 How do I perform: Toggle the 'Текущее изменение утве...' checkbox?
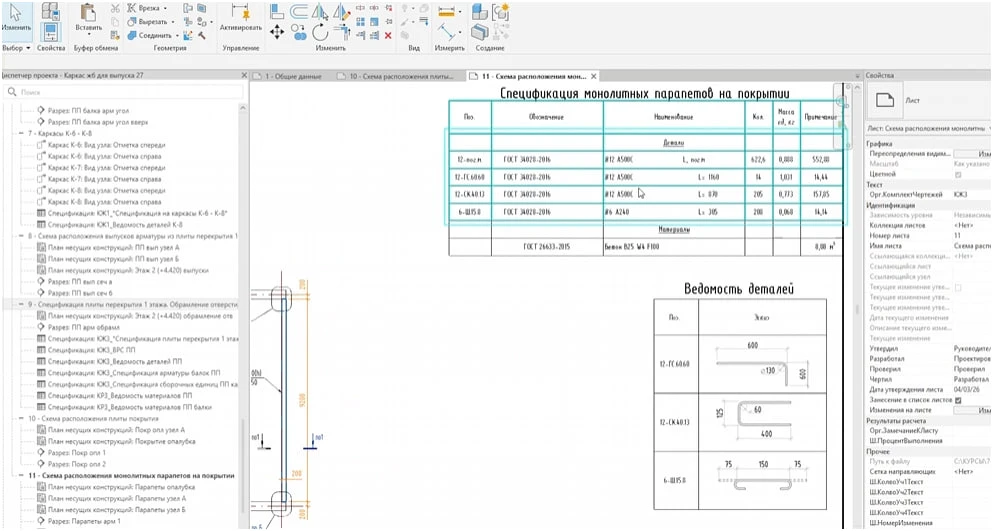[x=958, y=287]
